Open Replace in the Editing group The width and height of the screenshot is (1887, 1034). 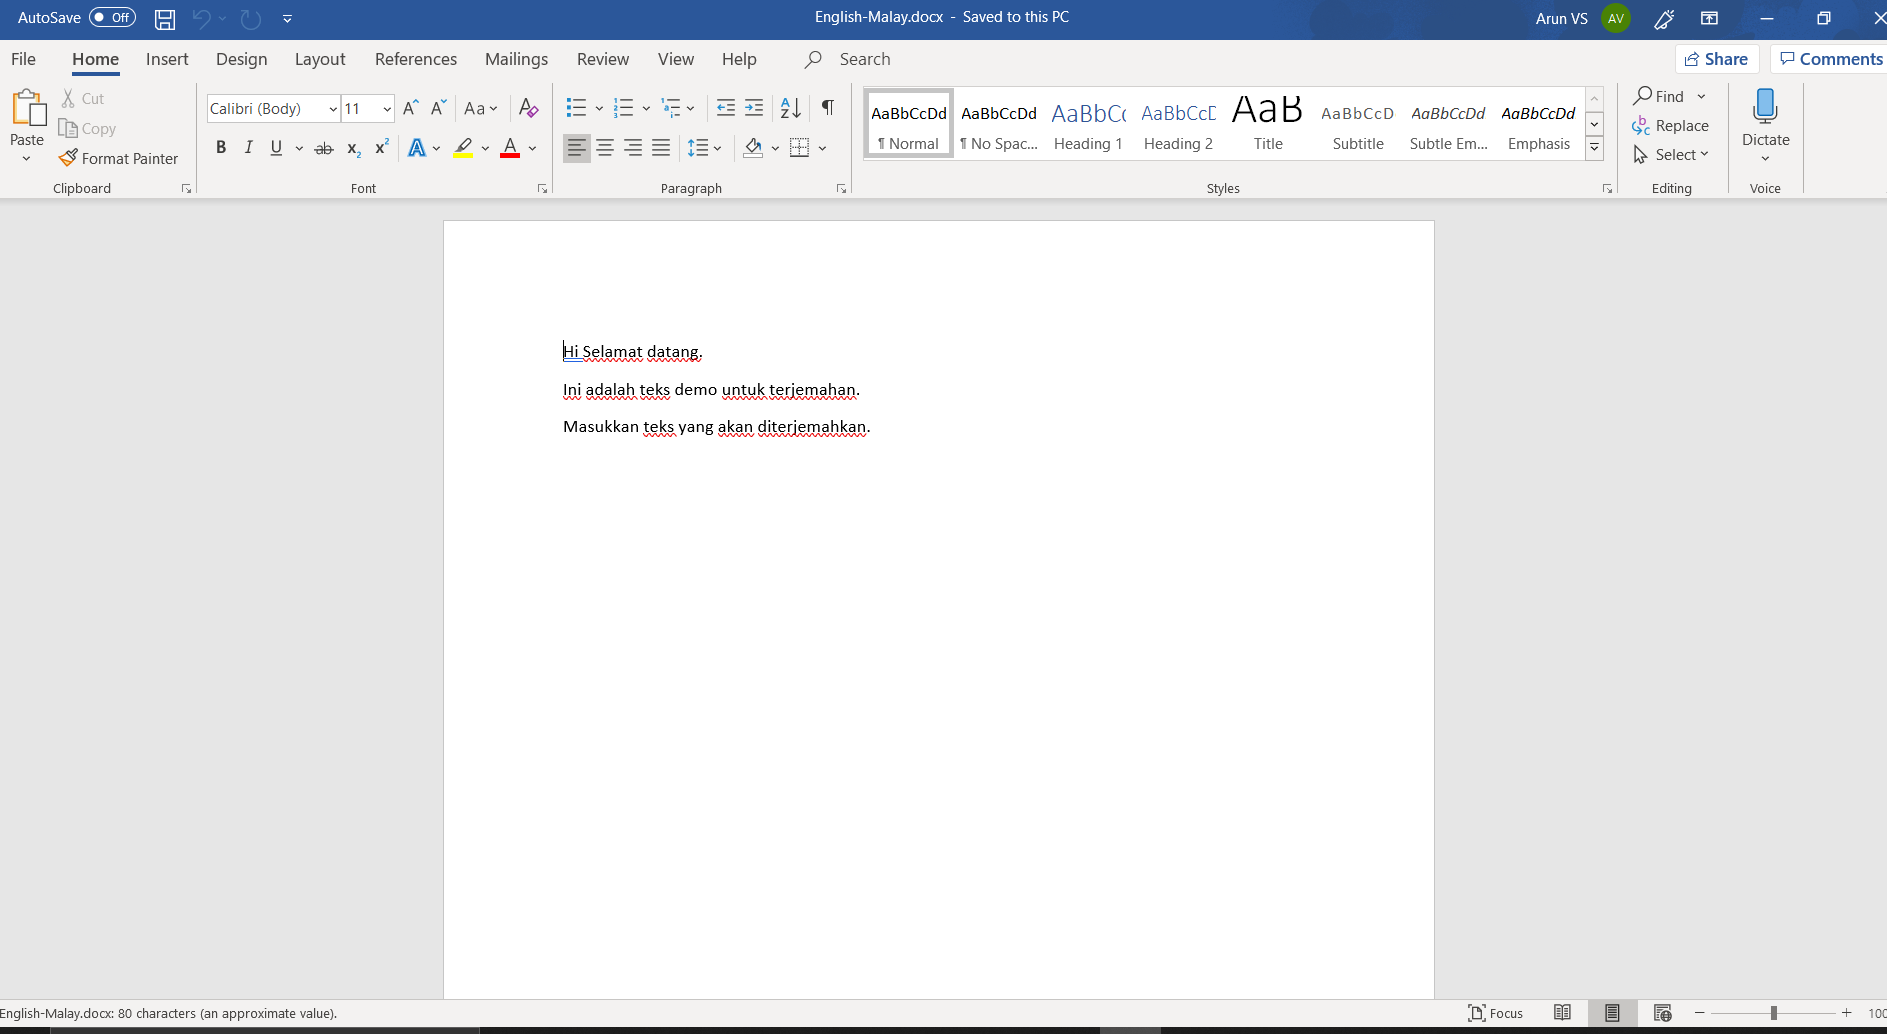click(x=1671, y=126)
